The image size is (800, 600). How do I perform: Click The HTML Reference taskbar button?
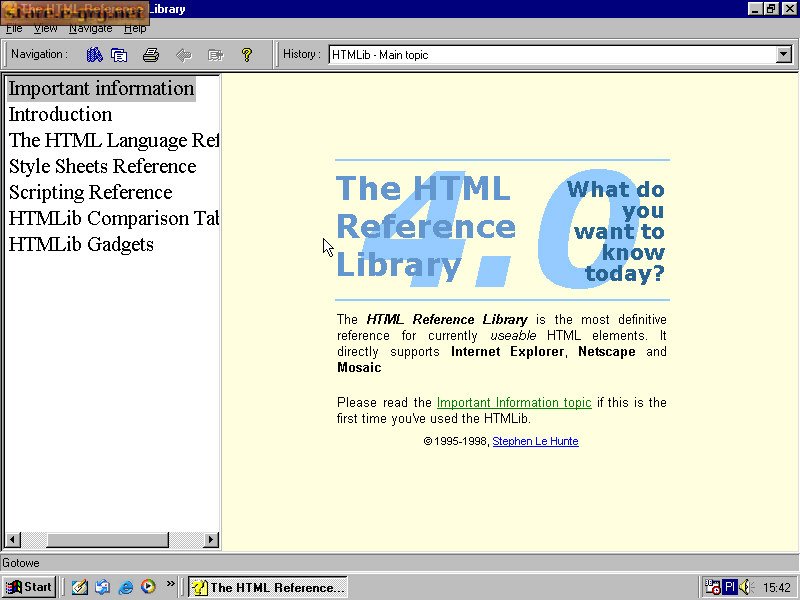[268, 587]
